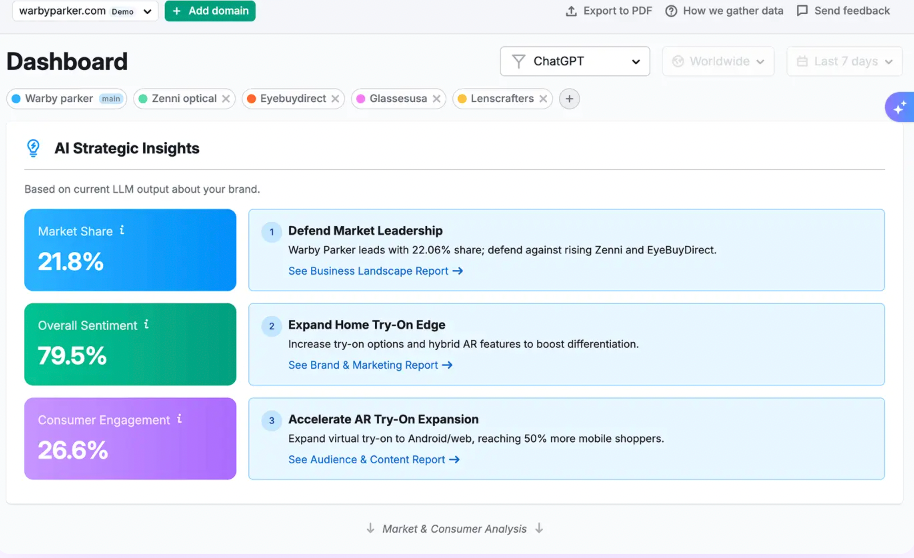Click the Overall Sentiment info icon
The image size is (914, 558).
point(147,325)
